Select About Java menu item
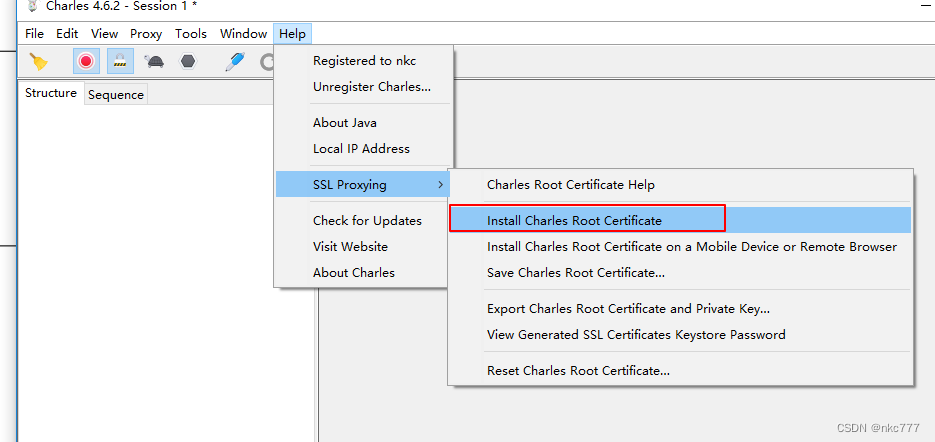The image size is (935, 442). pyautogui.click(x=364, y=123)
